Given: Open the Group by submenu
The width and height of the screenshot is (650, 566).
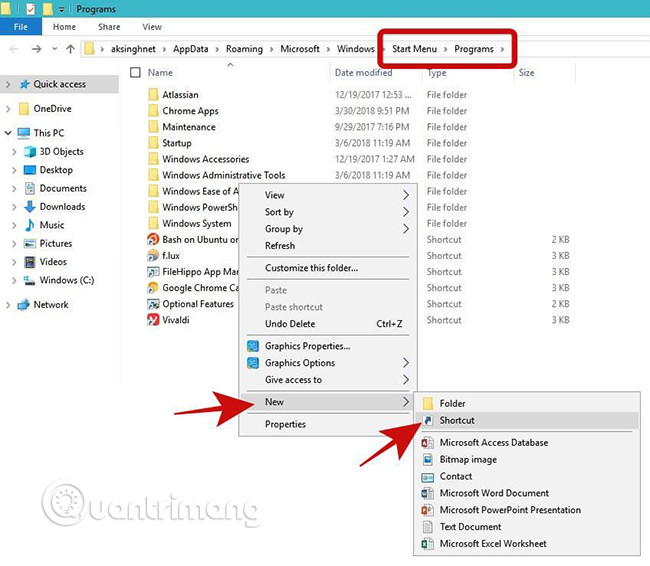Looking at the screenshot, I should (x=328, y=229).
